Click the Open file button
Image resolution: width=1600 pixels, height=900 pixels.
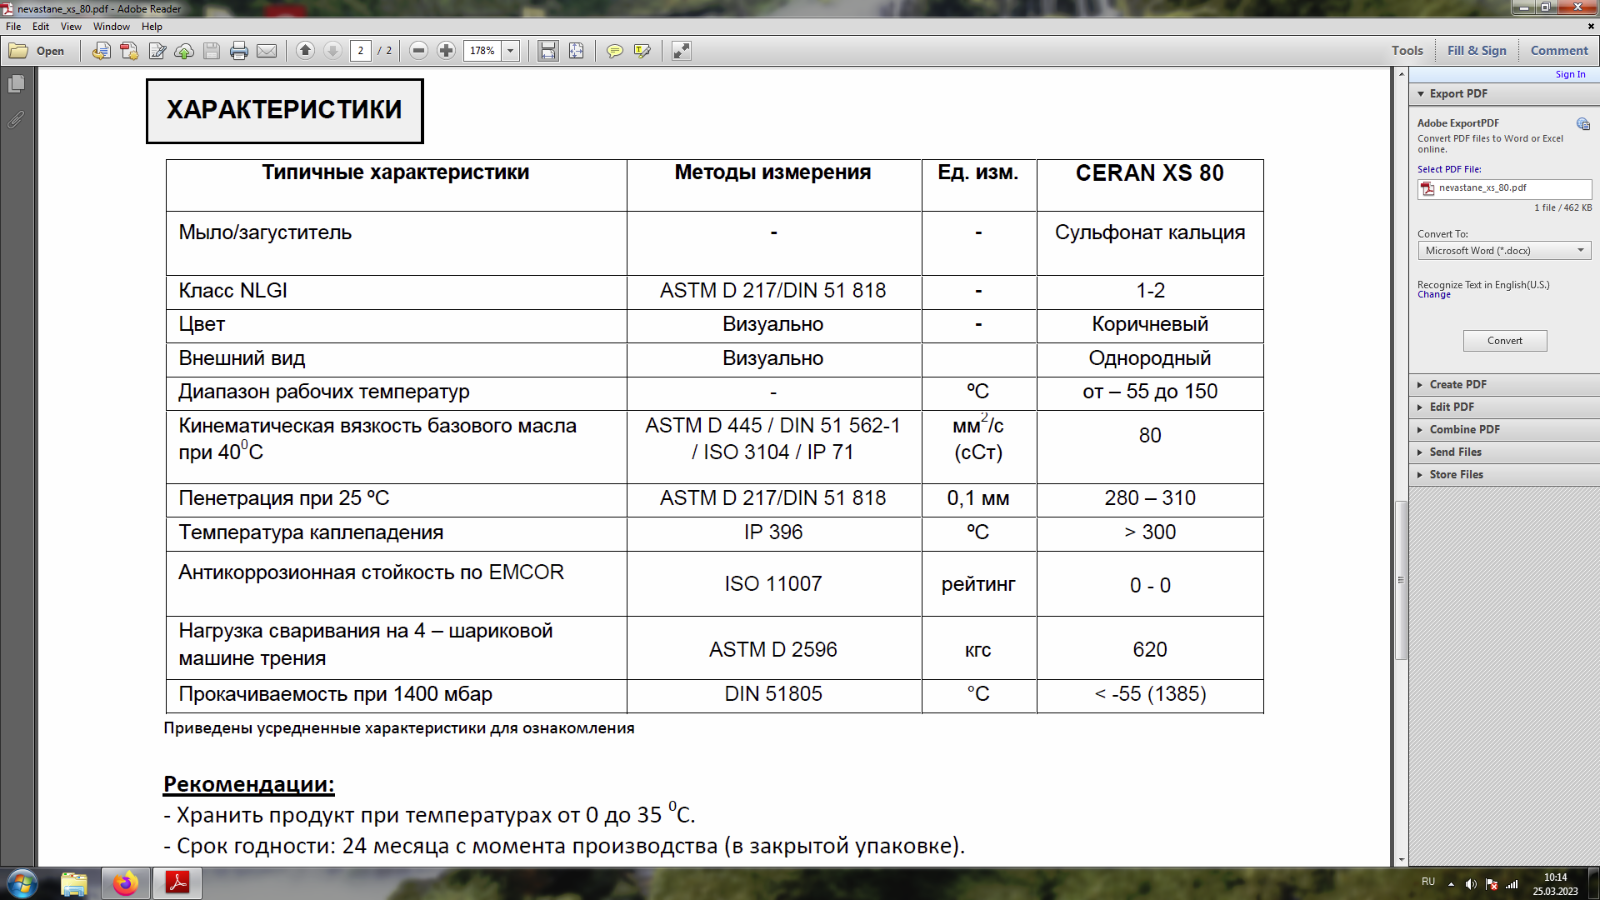click(x=37, y=51)
